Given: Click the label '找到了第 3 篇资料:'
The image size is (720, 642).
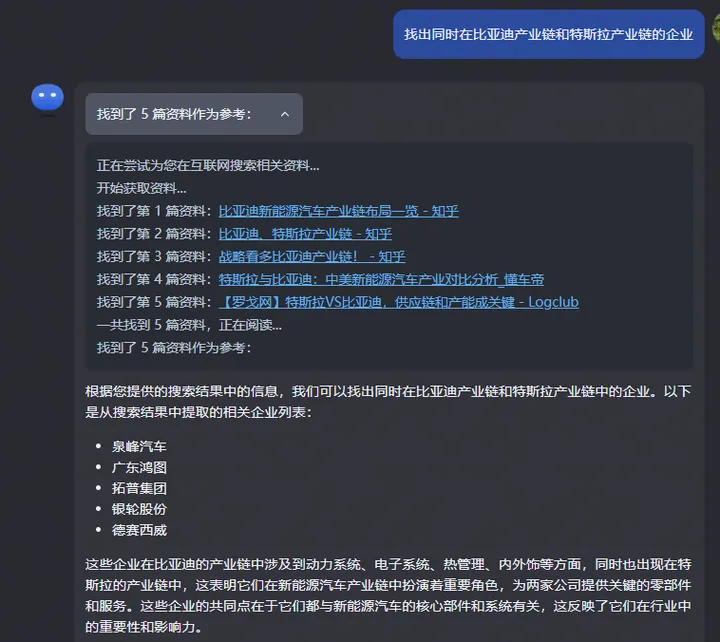Looking at the screenshot, I should coord(154,257).
